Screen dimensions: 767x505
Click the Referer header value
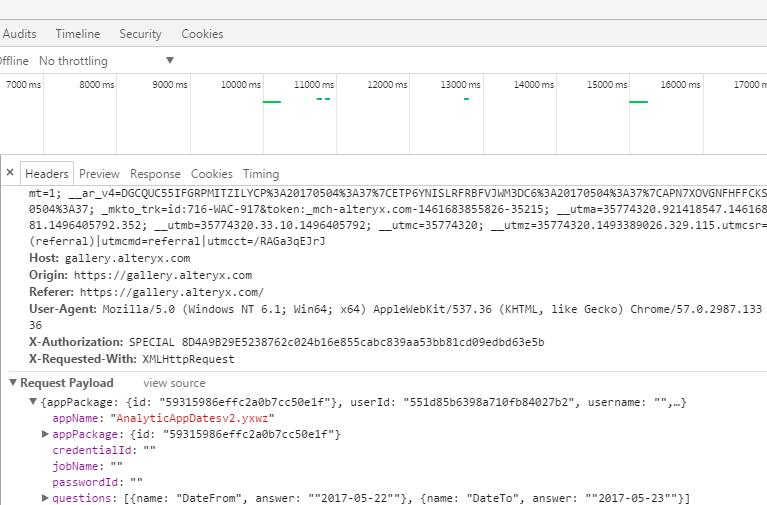(x=172, y=292)
